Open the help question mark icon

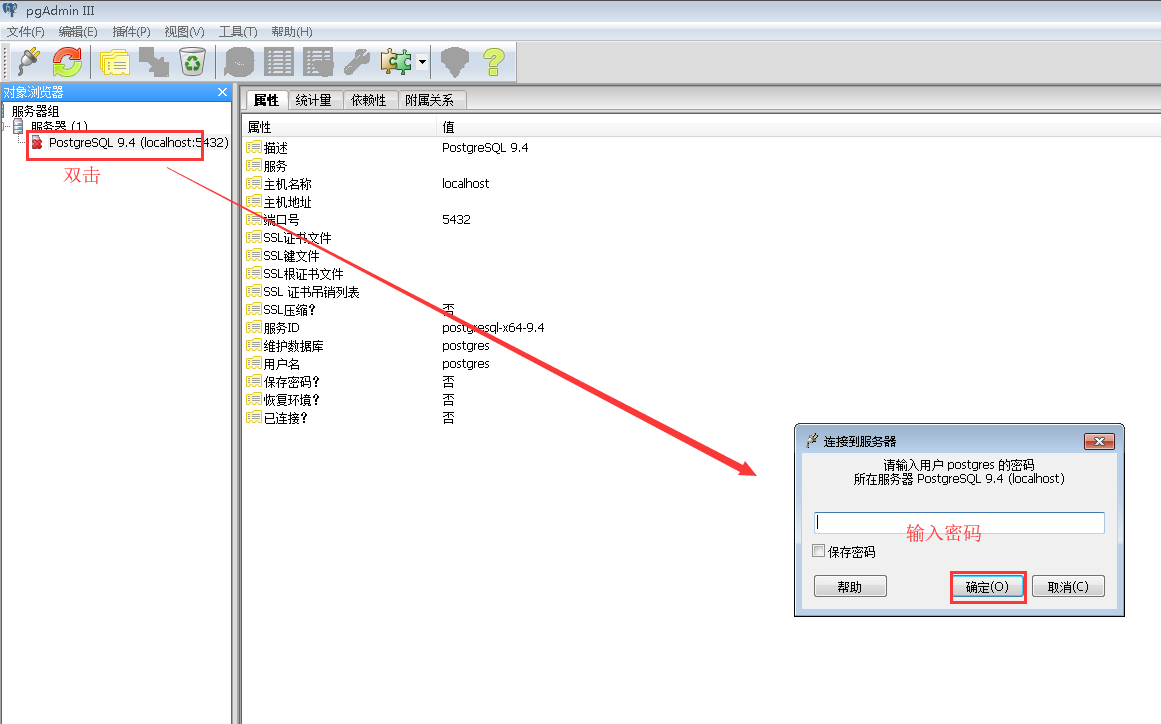coord(494,62)
